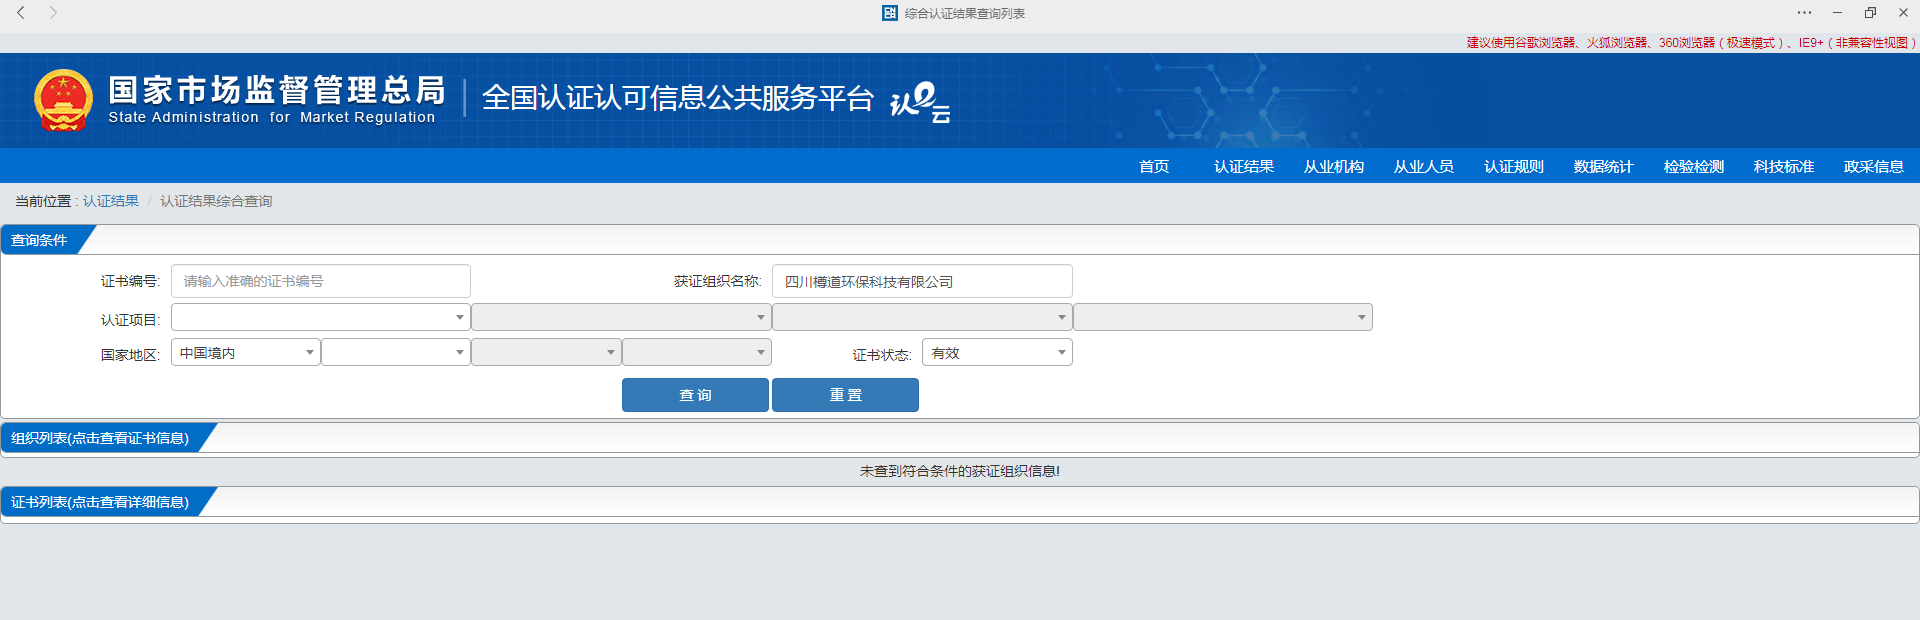Click the 未查到符合条件的获证组织信息 message

coord(960,471)
